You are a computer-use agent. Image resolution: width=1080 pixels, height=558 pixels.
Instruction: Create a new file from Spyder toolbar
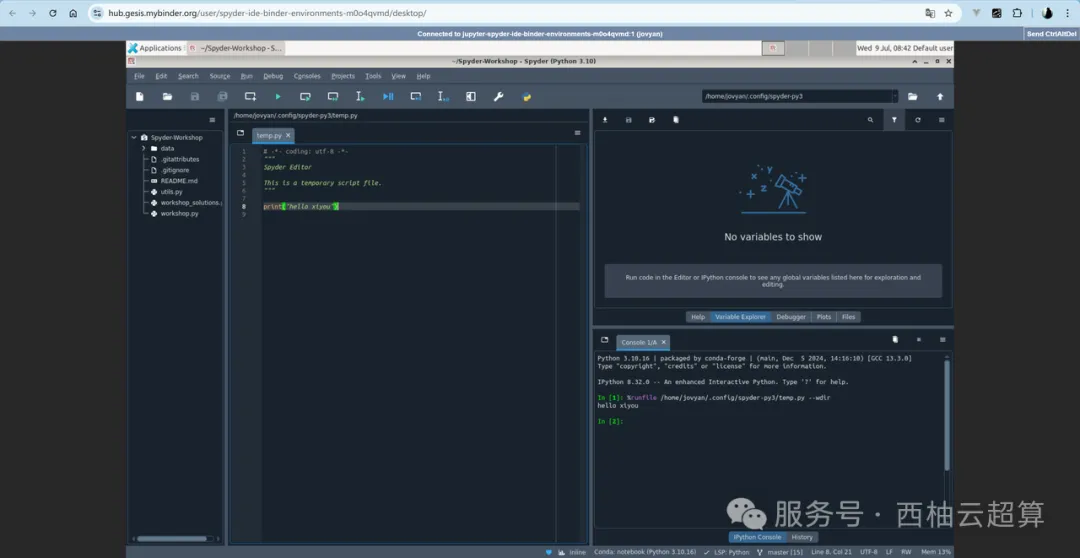coord(140,97)
